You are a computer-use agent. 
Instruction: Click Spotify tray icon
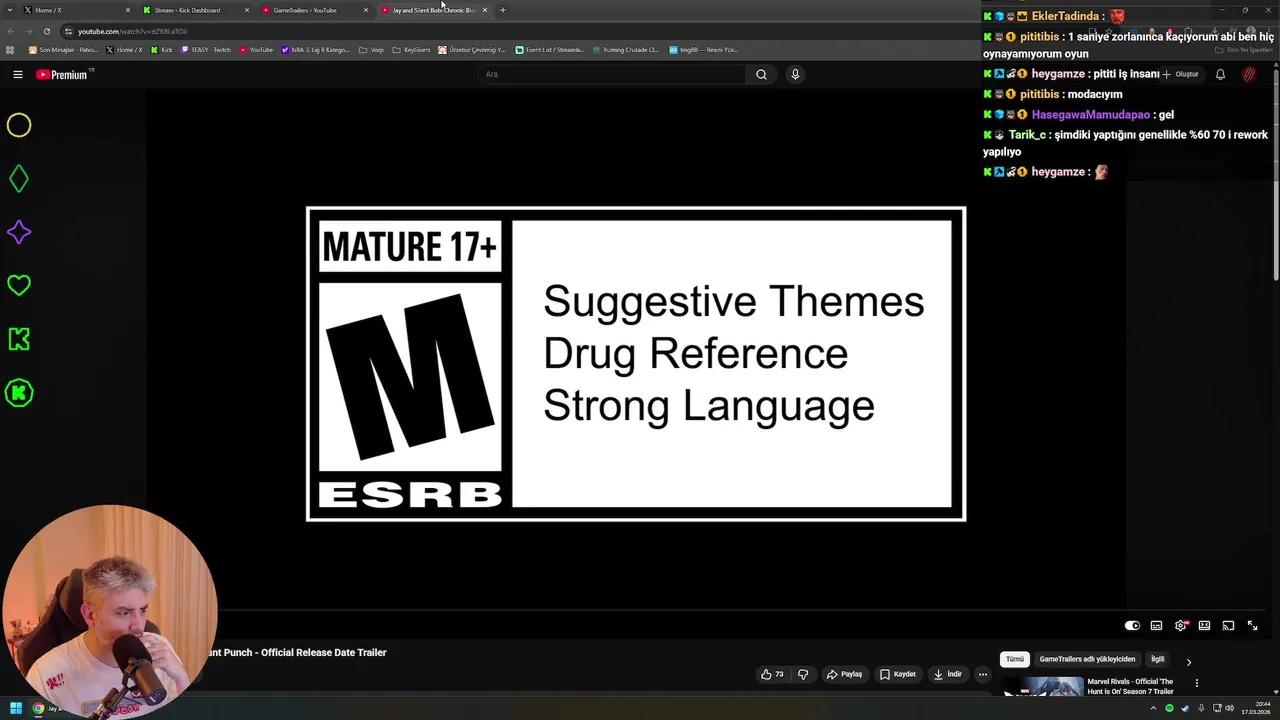[x=1169, y=709]
